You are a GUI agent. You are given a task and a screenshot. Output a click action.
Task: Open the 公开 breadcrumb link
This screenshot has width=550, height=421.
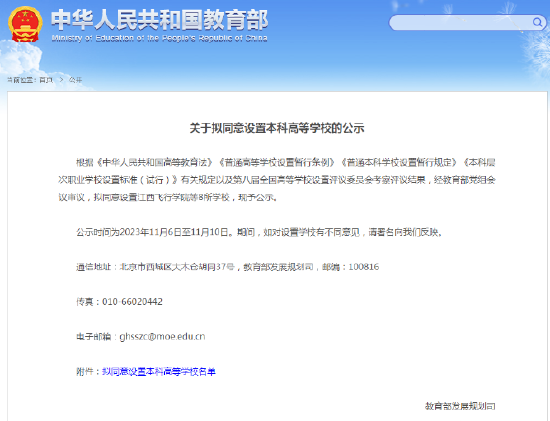coord(75,80)
